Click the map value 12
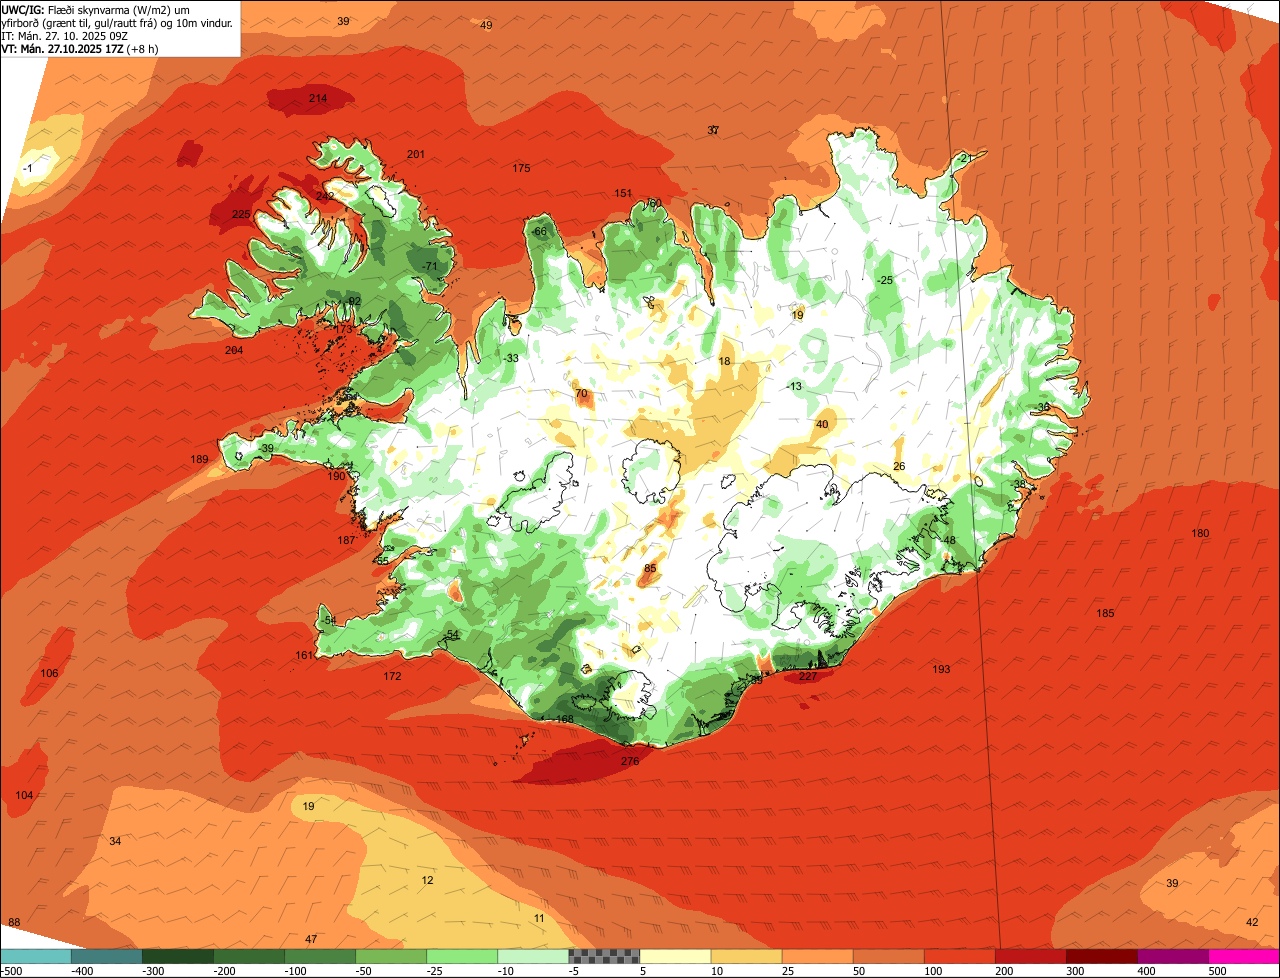The width and height of the screenshot is (1280, 978). pos(427,881)
